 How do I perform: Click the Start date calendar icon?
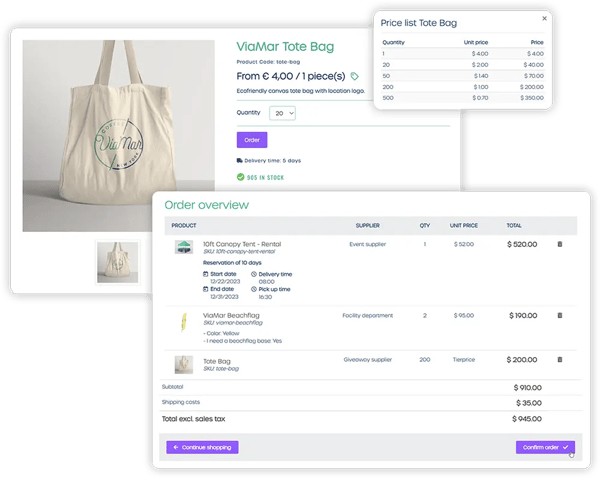pos(205,274)
